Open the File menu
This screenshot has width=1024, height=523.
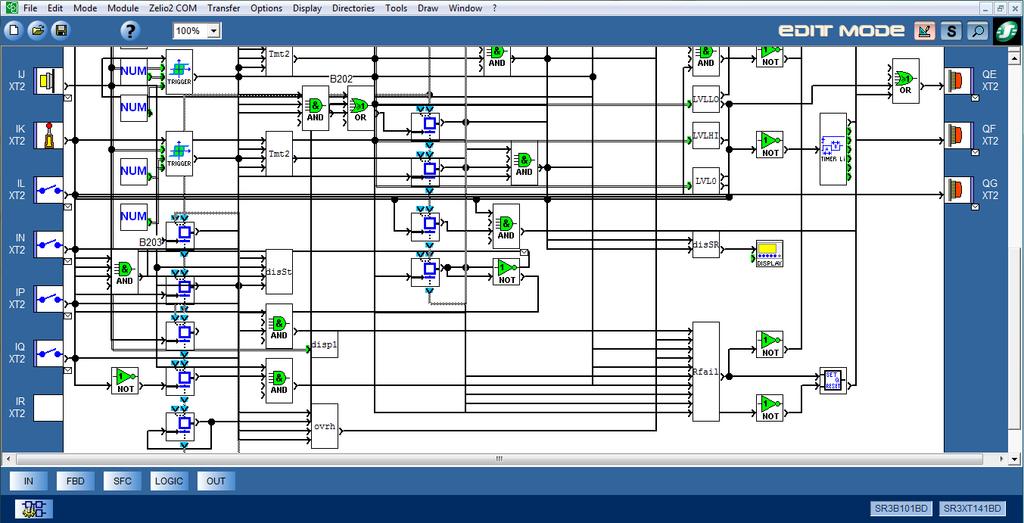(x=30, y=8)
